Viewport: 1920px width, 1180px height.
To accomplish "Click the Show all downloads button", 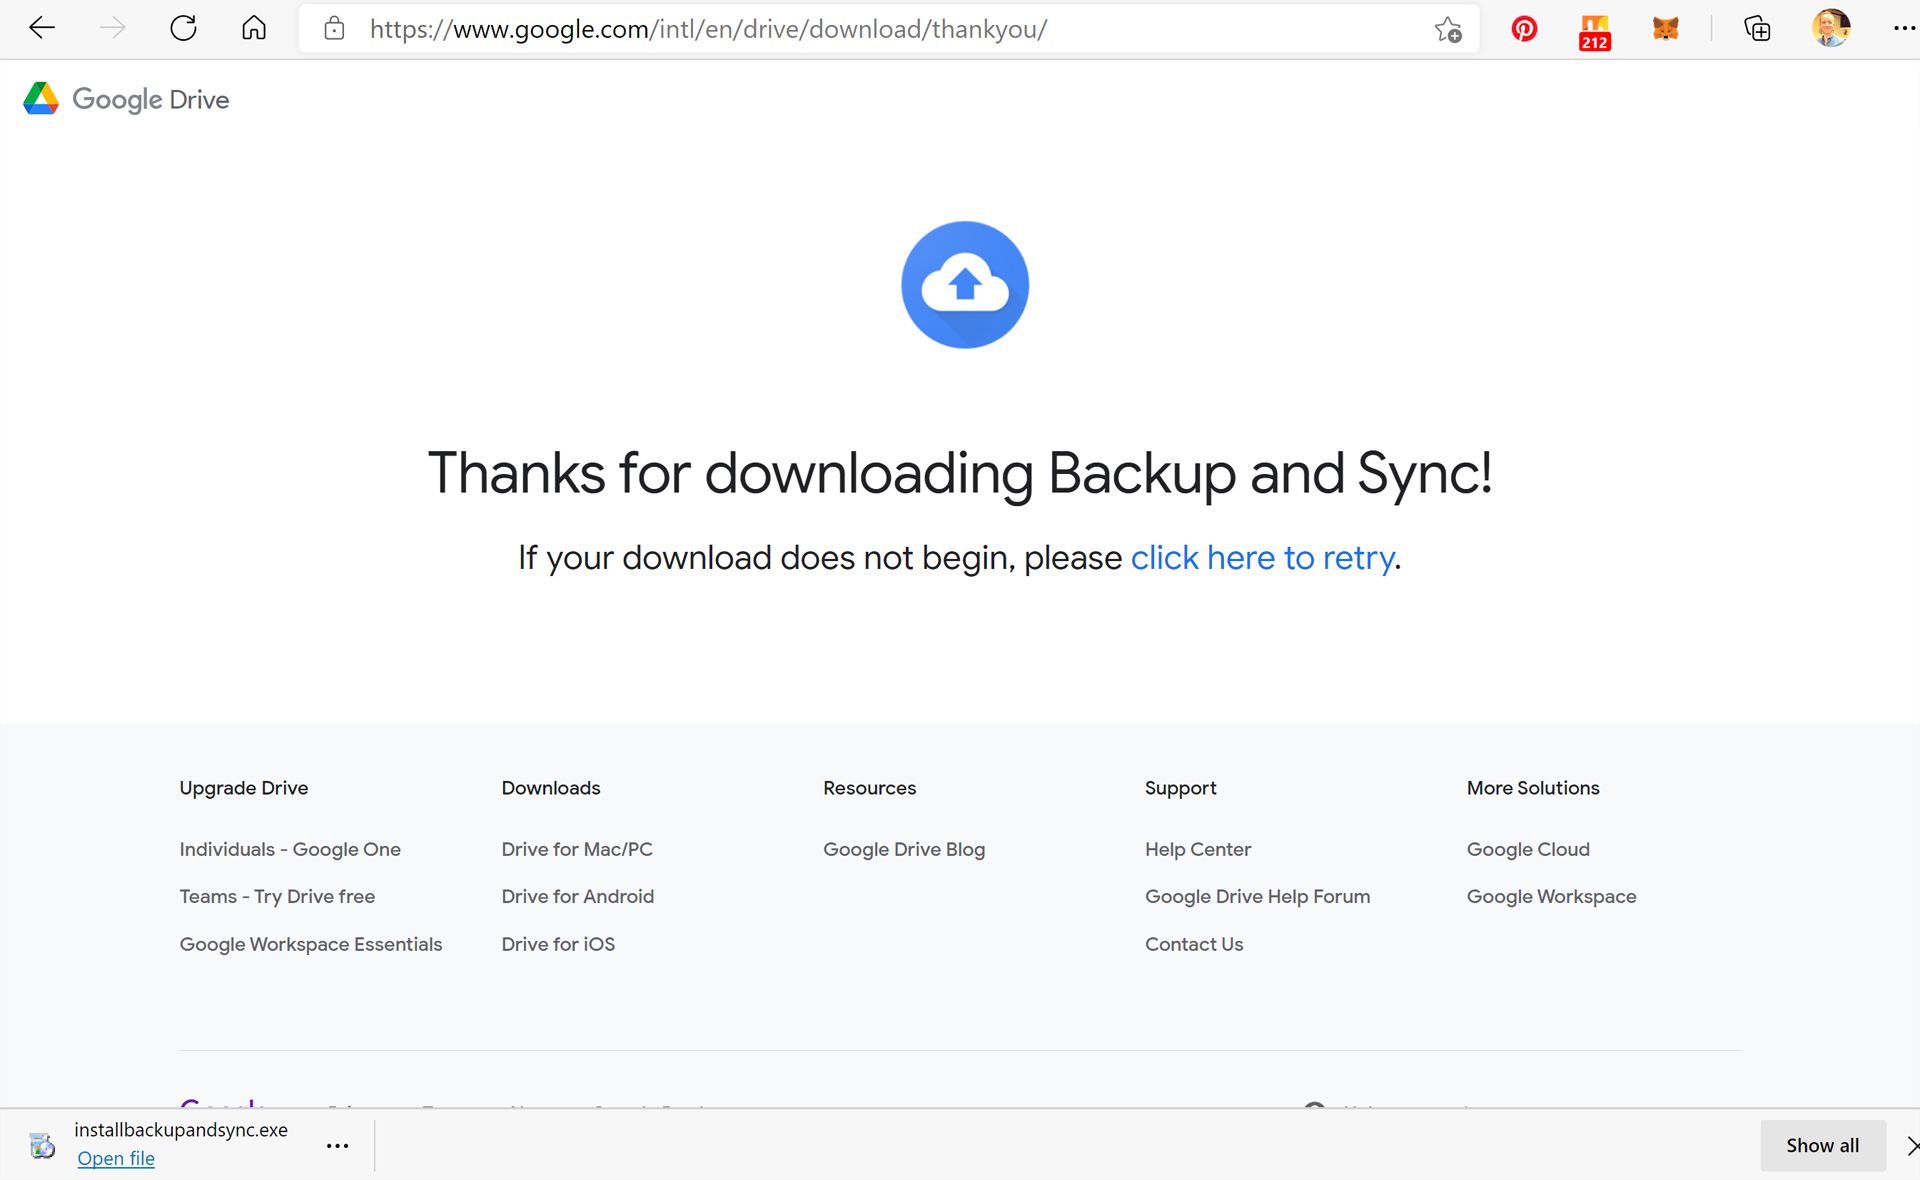I will point(1823,1146).
